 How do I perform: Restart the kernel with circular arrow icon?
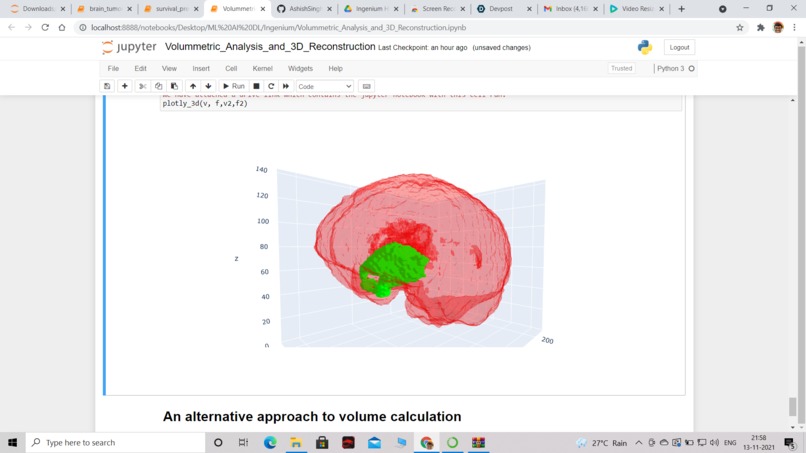point(271,86)
